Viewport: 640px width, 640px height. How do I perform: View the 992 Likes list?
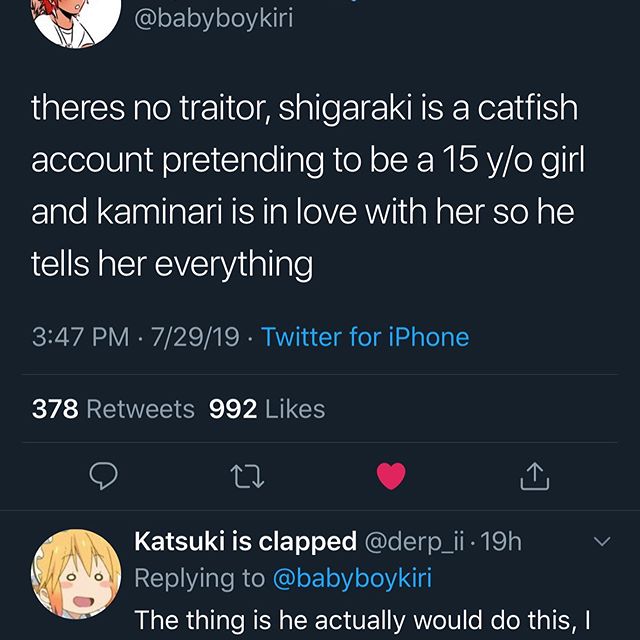click(x=267, y=409)
